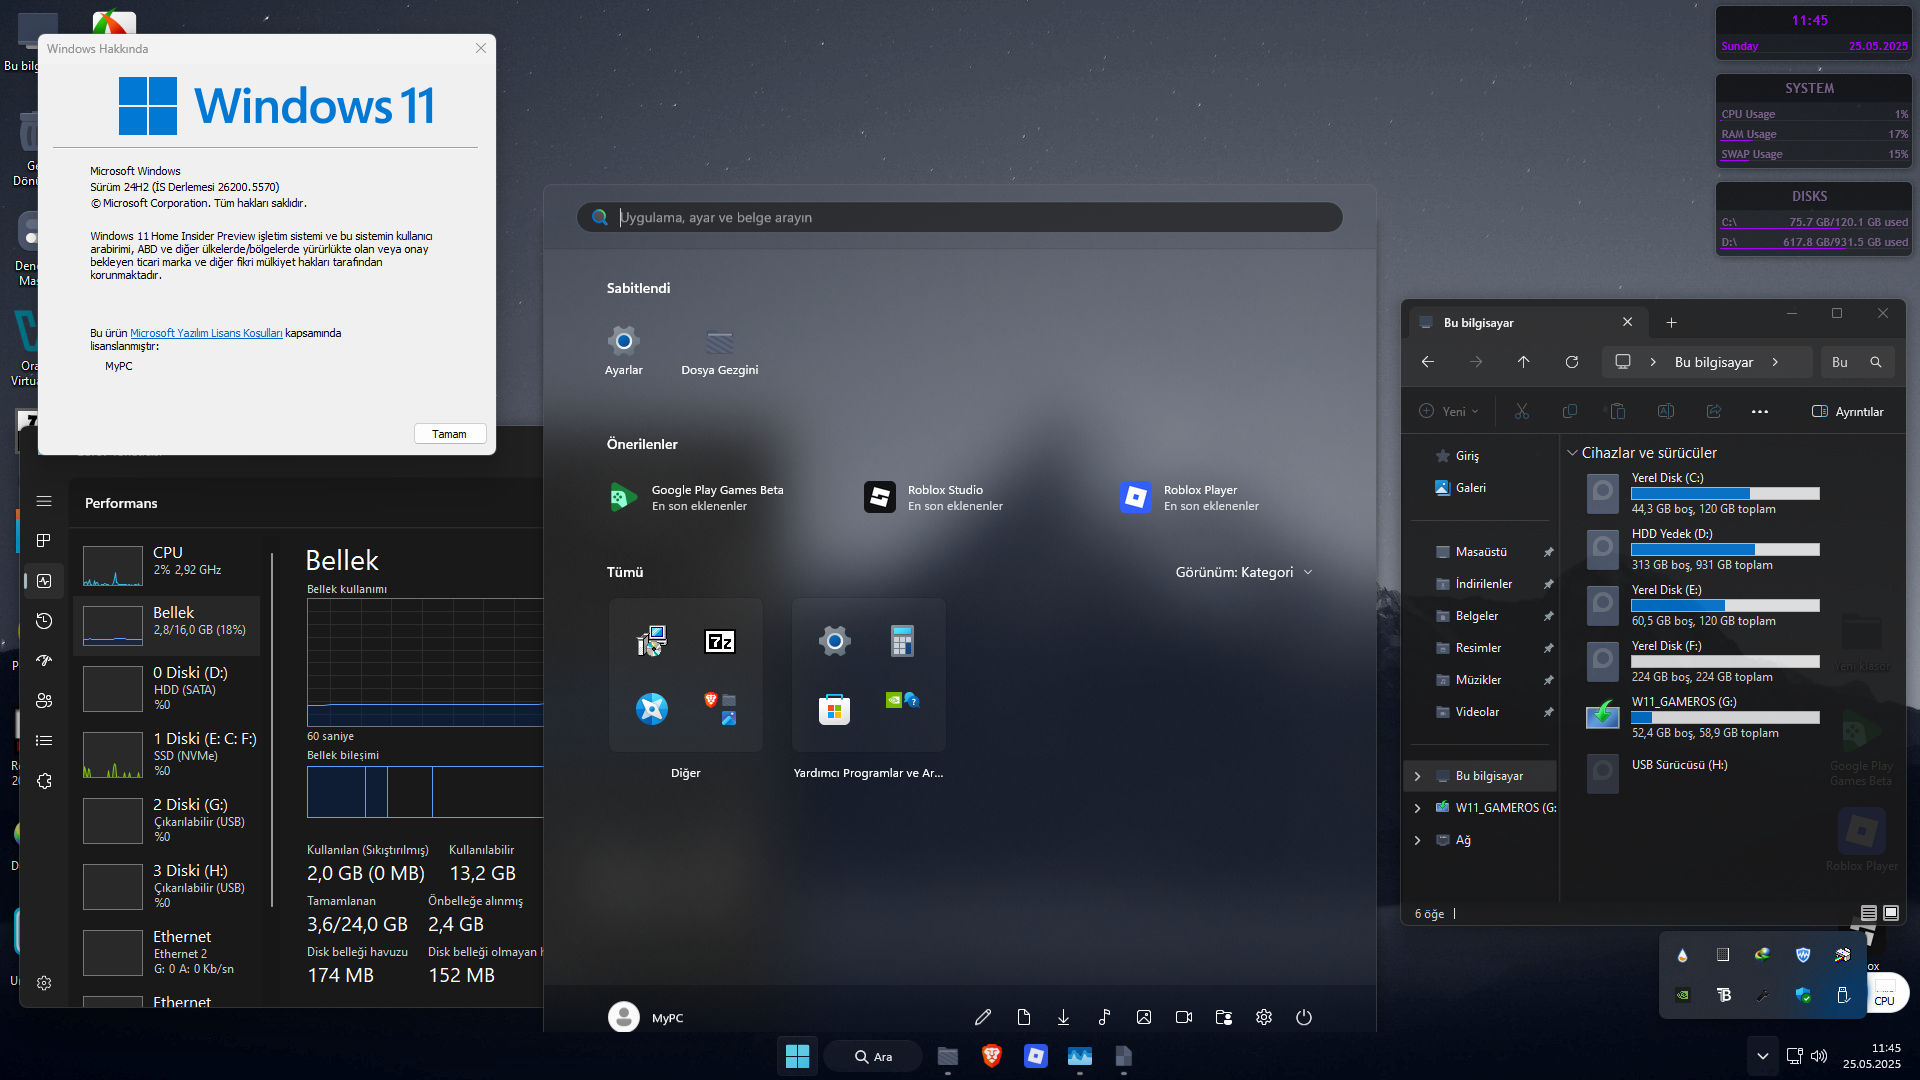Open Roblox Studio from recommended apps
This screenshot has width=1920, height=1080.
coord(934,497)
